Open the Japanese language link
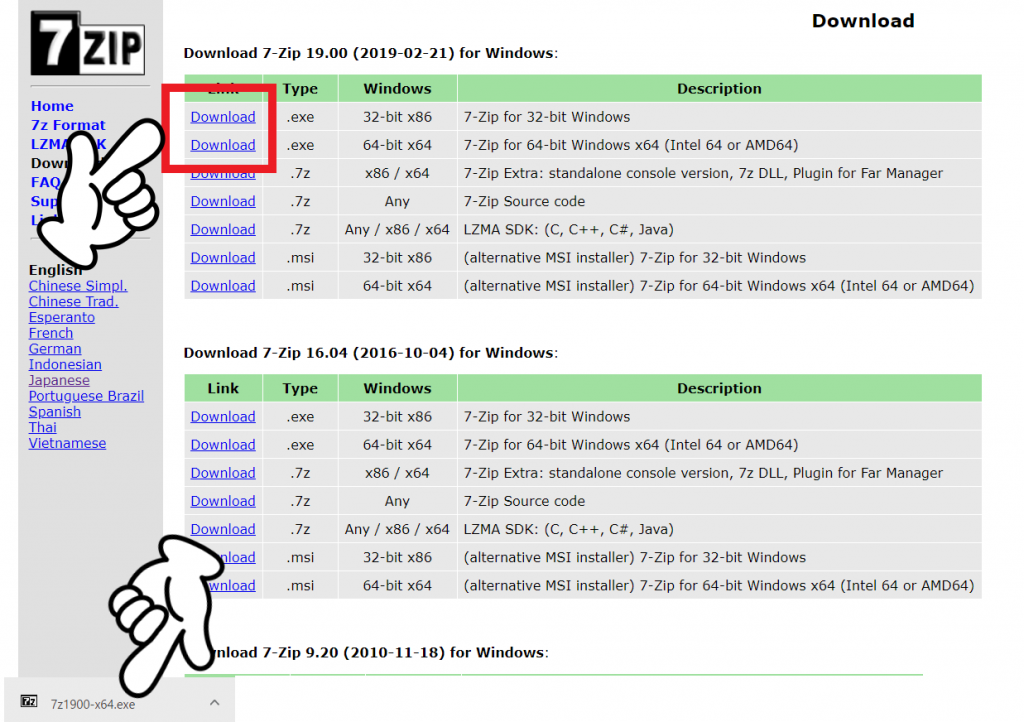This screenshot has height=722, width=1024. pyautogui.click(x=59, y=380)
